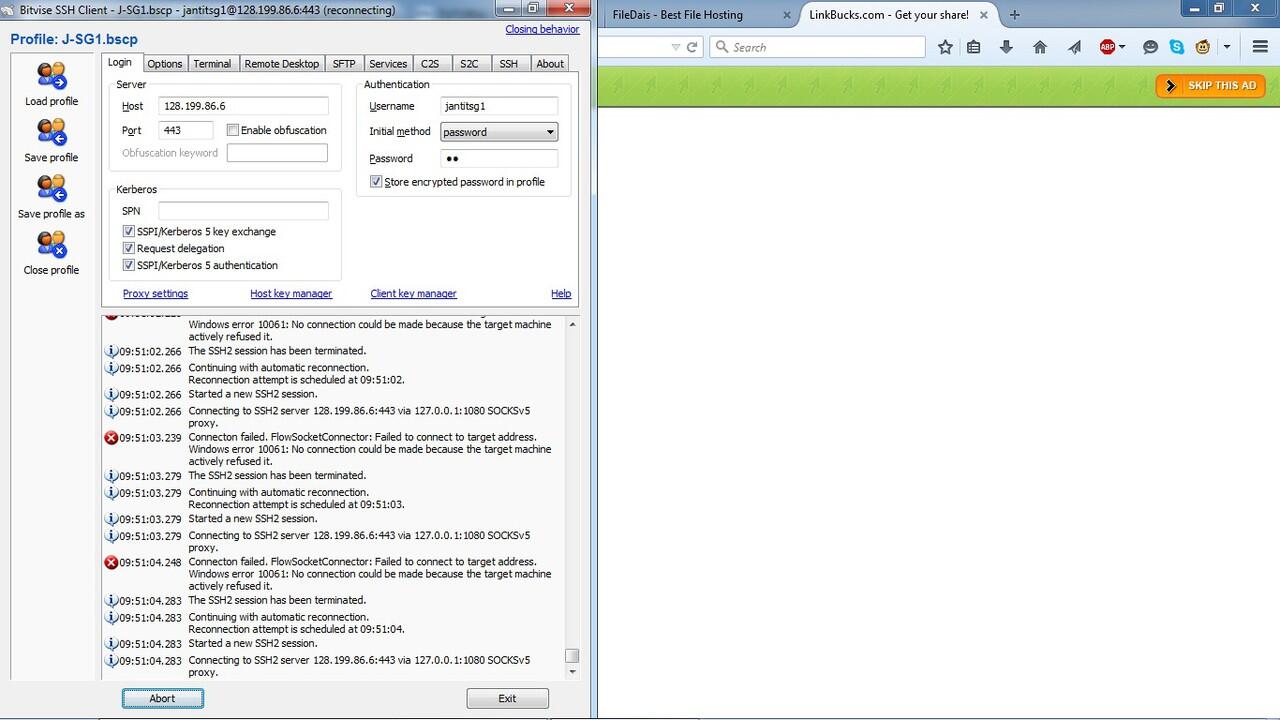Click the SPN input field
This screenshot has height=720, width=1280.
tap(243, 211)
